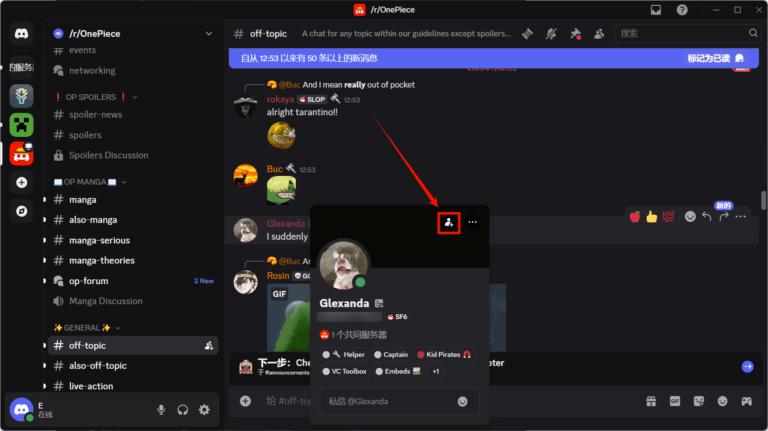Click Glexanda profile avatar
Image resolution: width=768 pixels, height=431 pixels.
click(x=344, y=265)
